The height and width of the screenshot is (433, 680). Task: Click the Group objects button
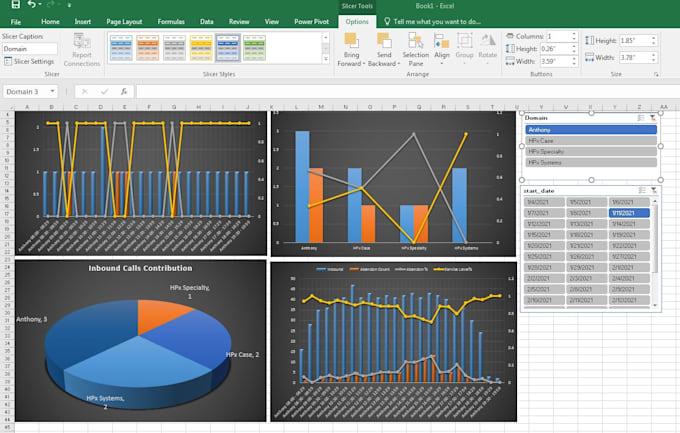[x=464, y=48]
